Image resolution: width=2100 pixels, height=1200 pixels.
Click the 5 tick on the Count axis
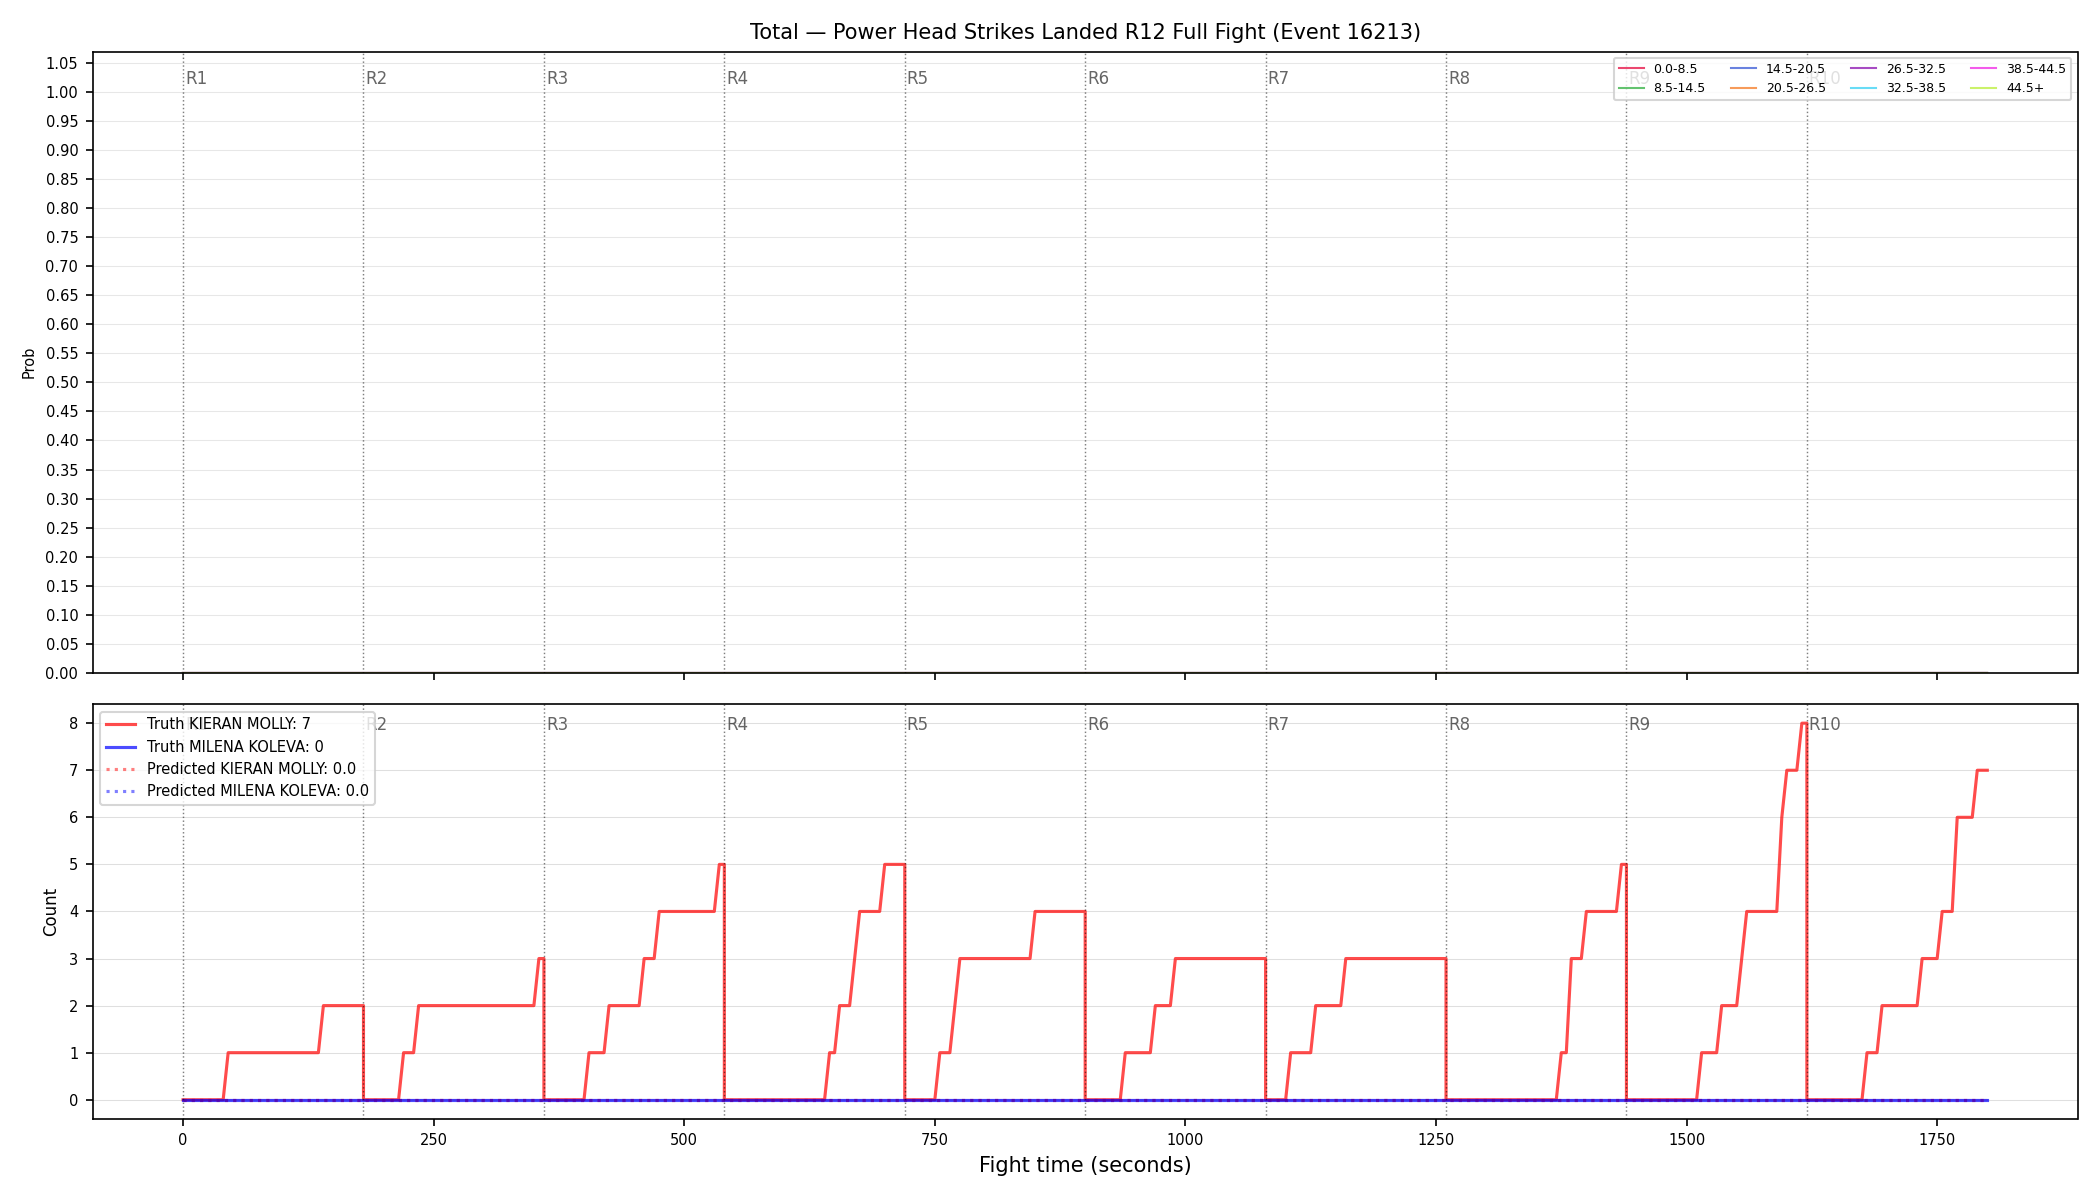click(73, 864)
